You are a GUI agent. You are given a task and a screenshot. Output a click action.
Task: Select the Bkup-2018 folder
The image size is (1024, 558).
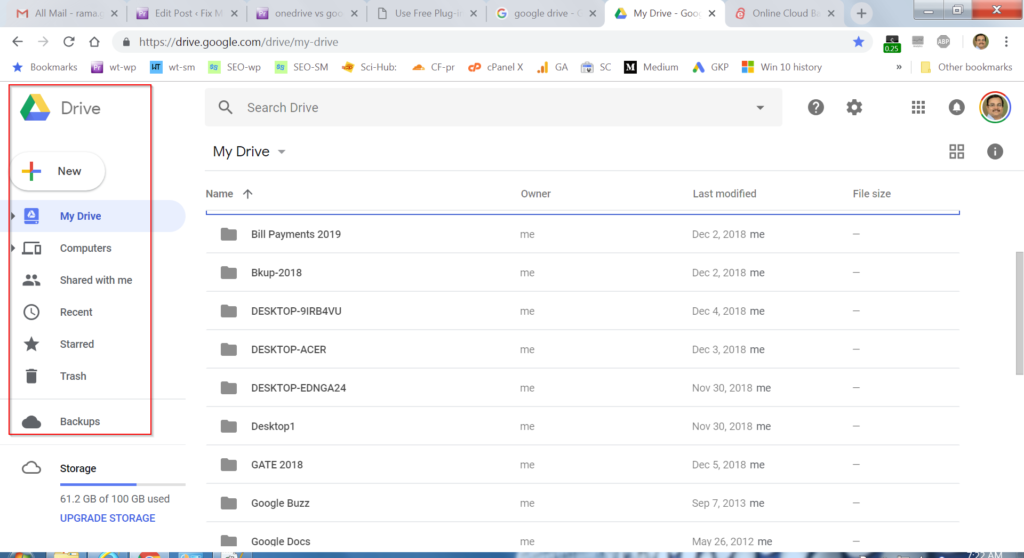click(x=583, y=272)
